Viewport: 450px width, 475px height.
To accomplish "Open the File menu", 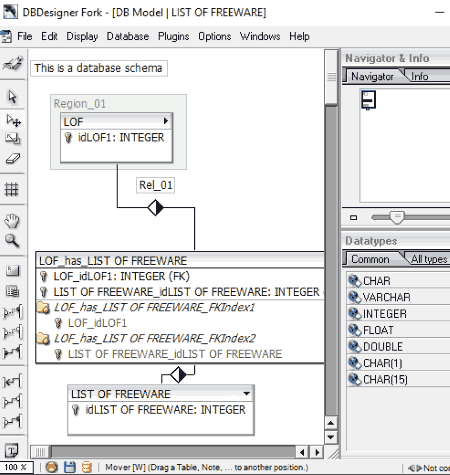I will (25, 36).
